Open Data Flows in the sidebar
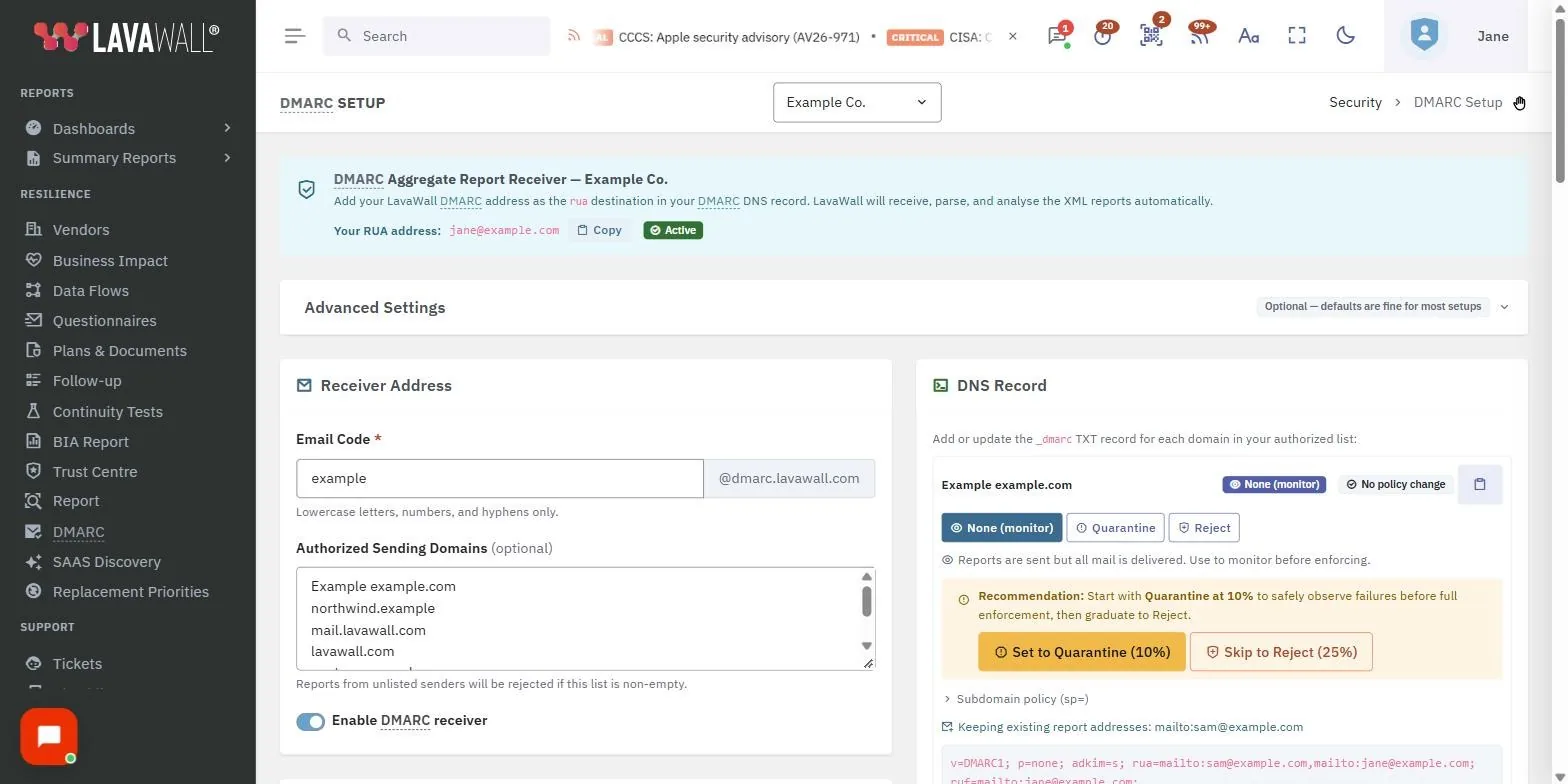Viewport: 1568px width, 784px height. tap(90, 291)
